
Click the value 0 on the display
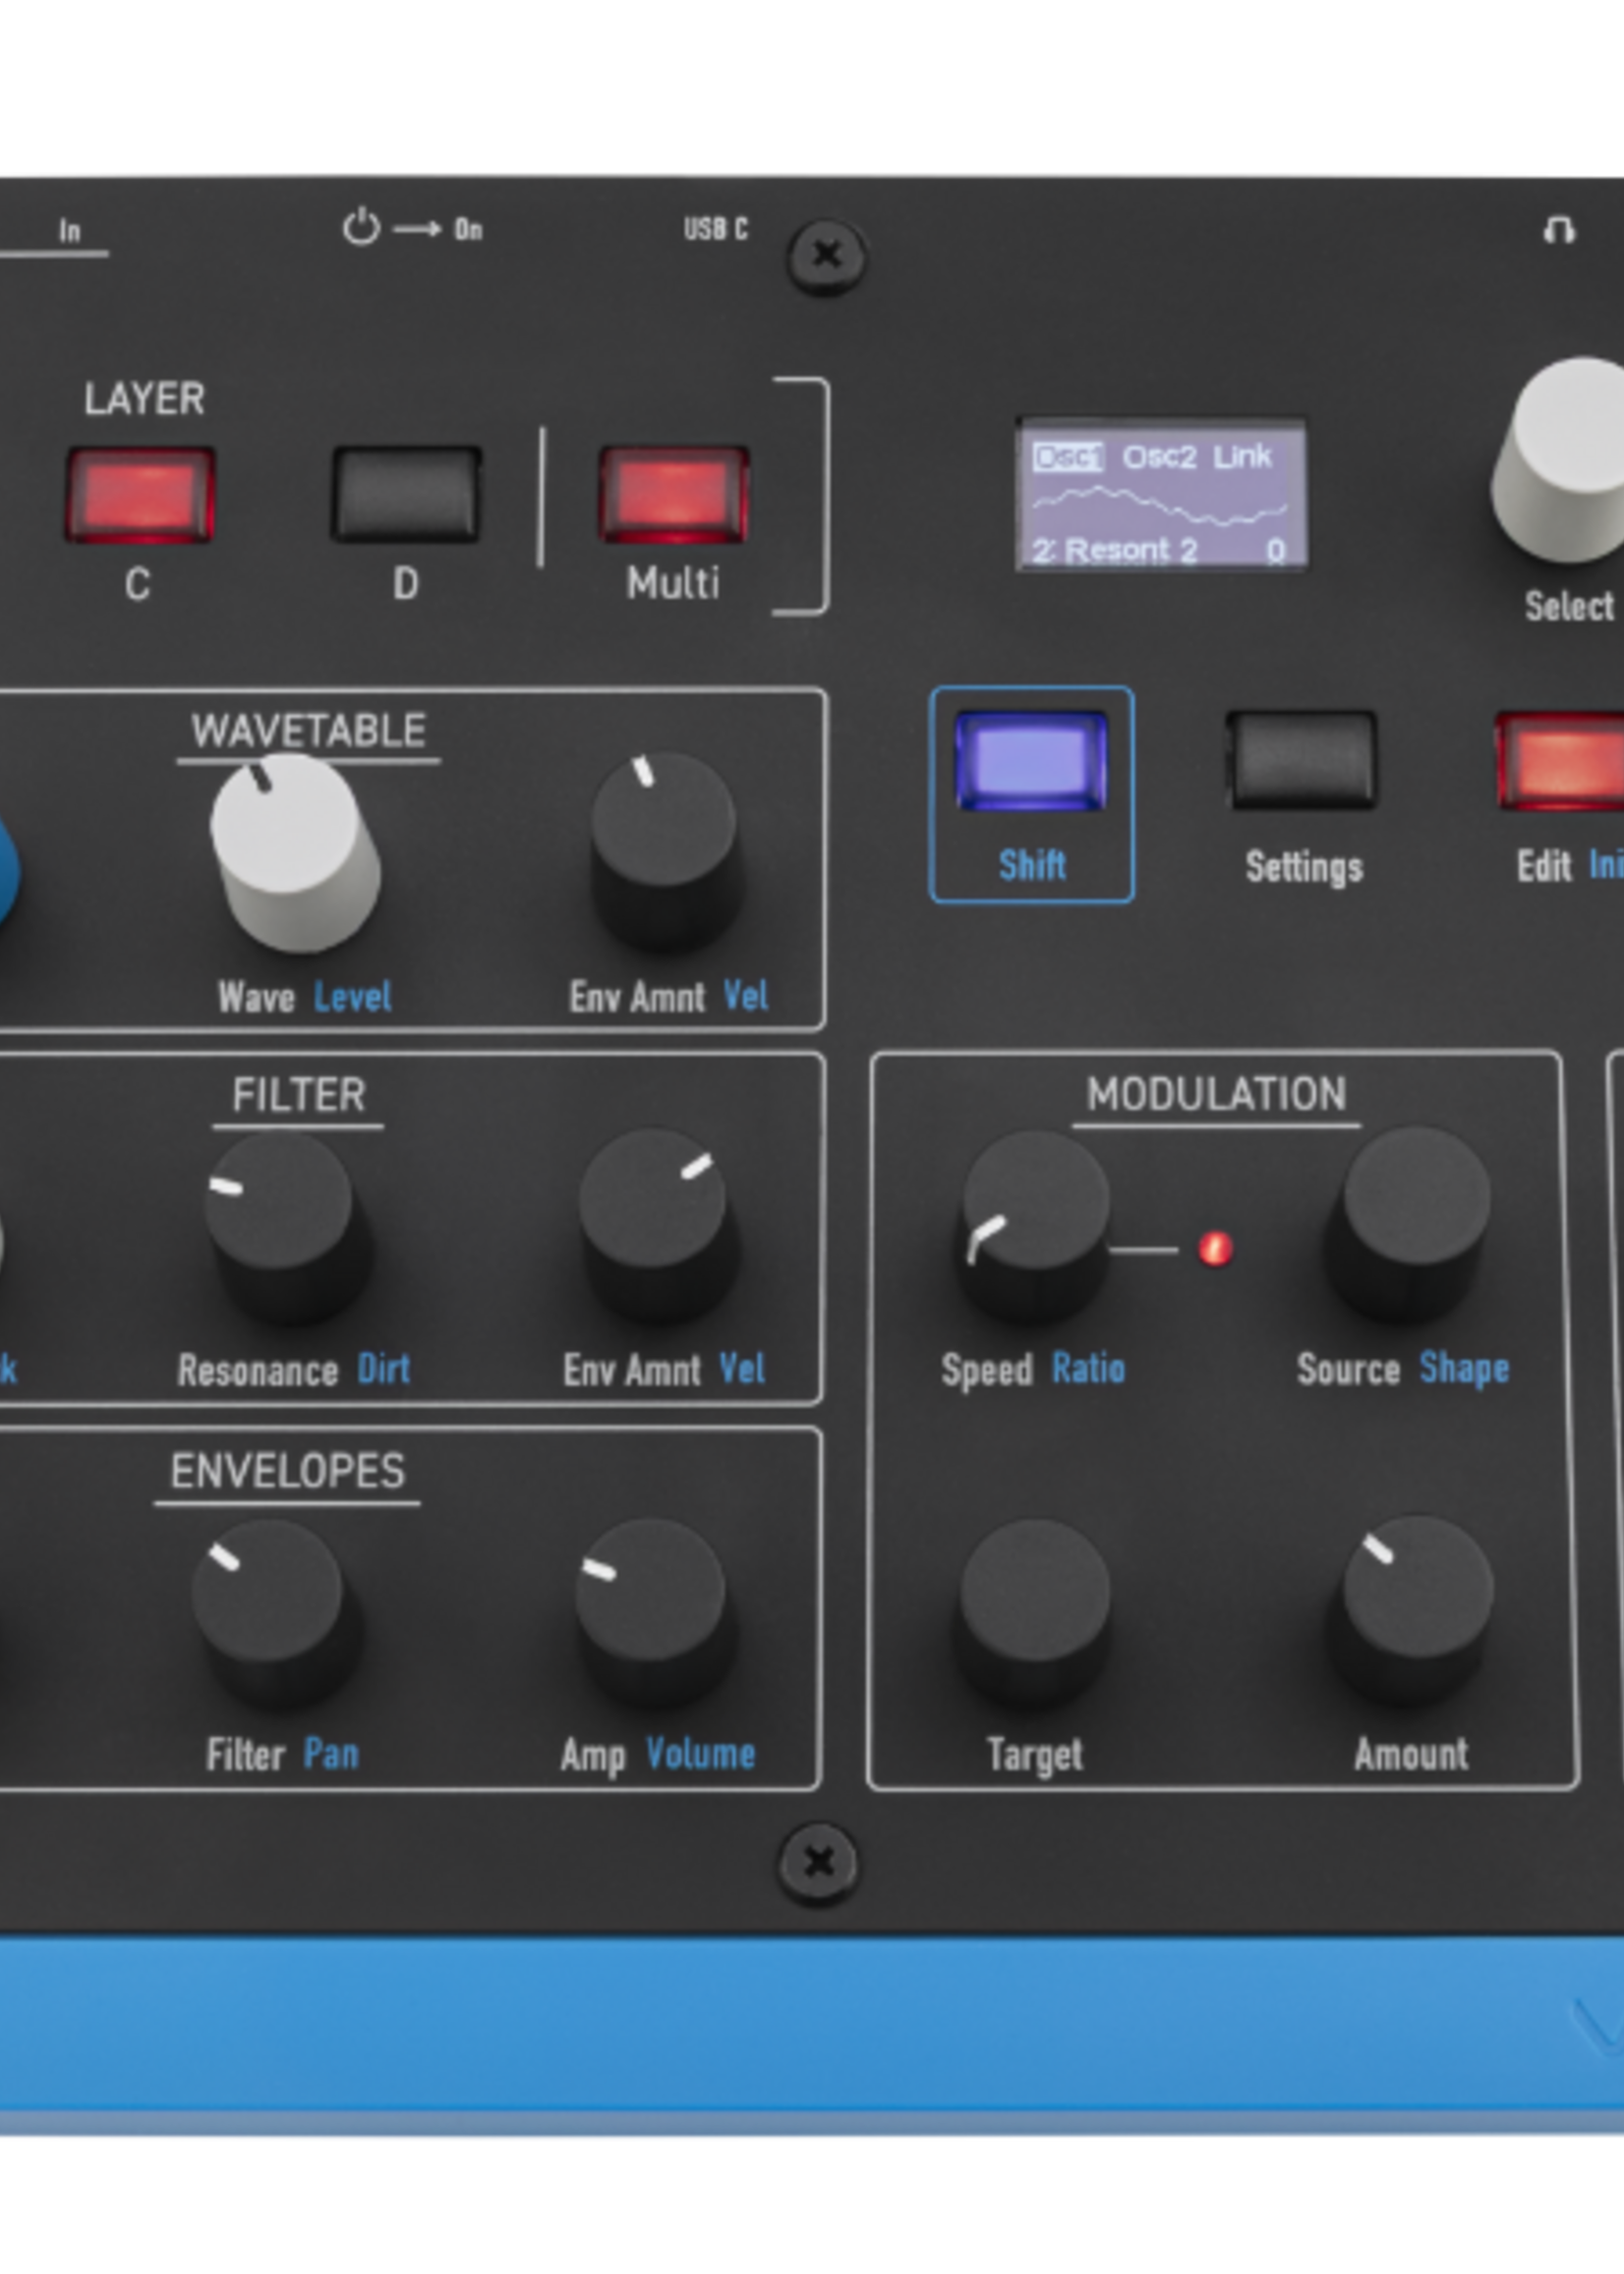[x=1276, y=550]
